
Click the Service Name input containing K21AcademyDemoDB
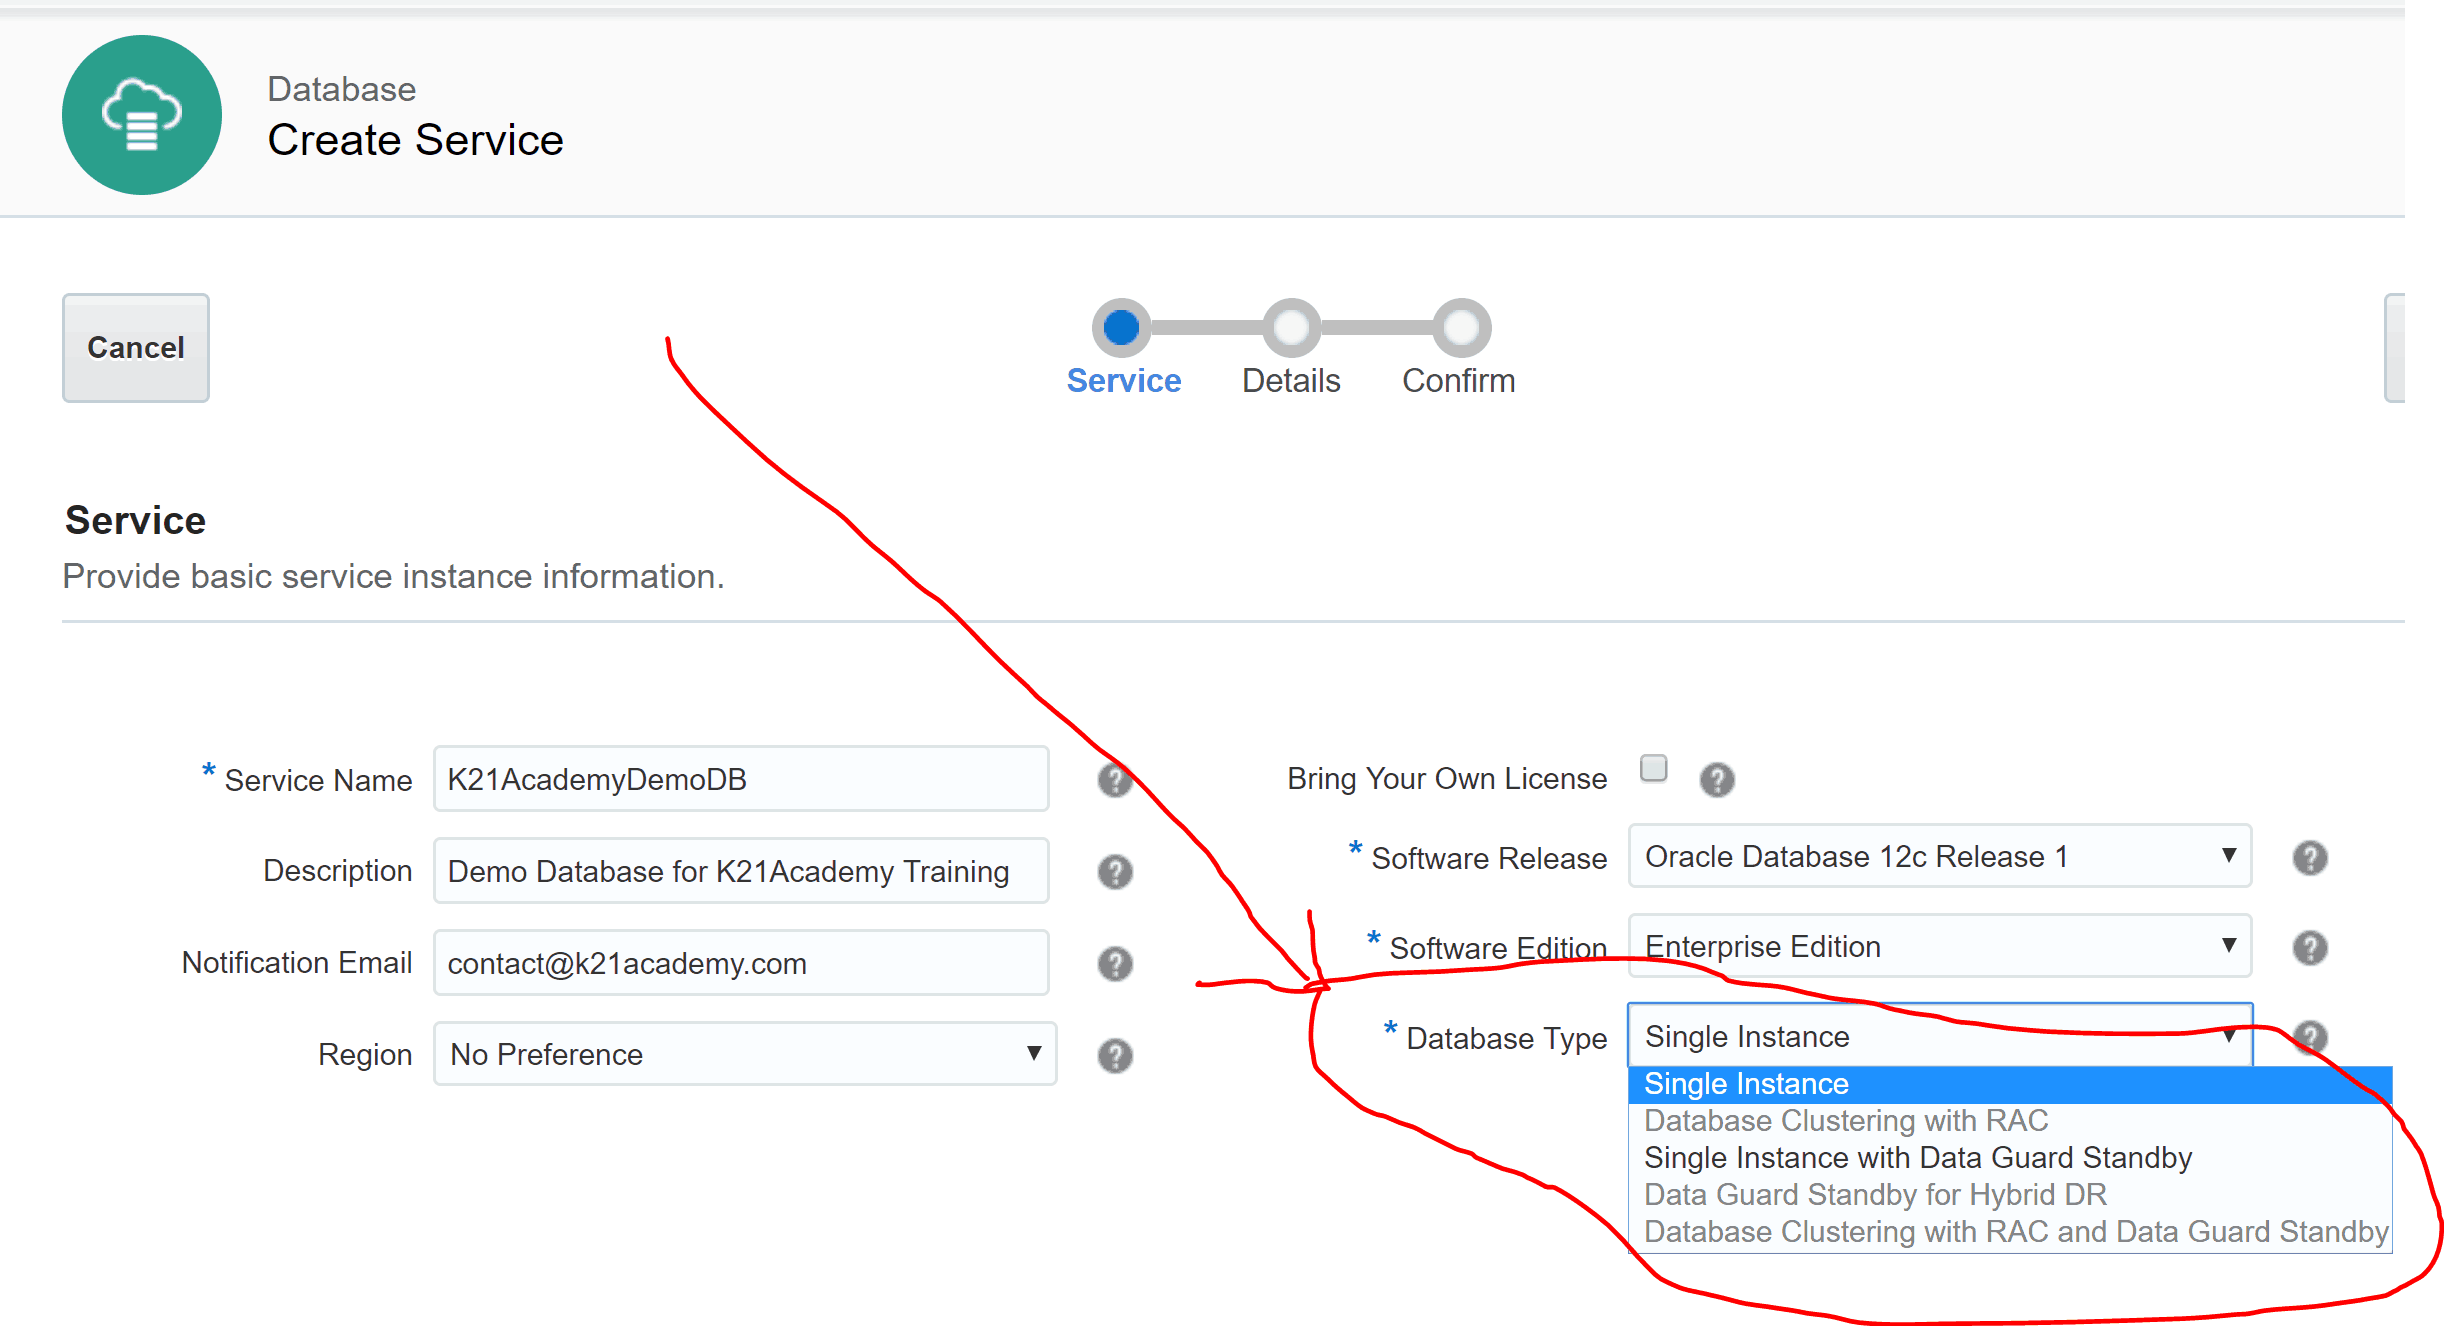(740, 780)
